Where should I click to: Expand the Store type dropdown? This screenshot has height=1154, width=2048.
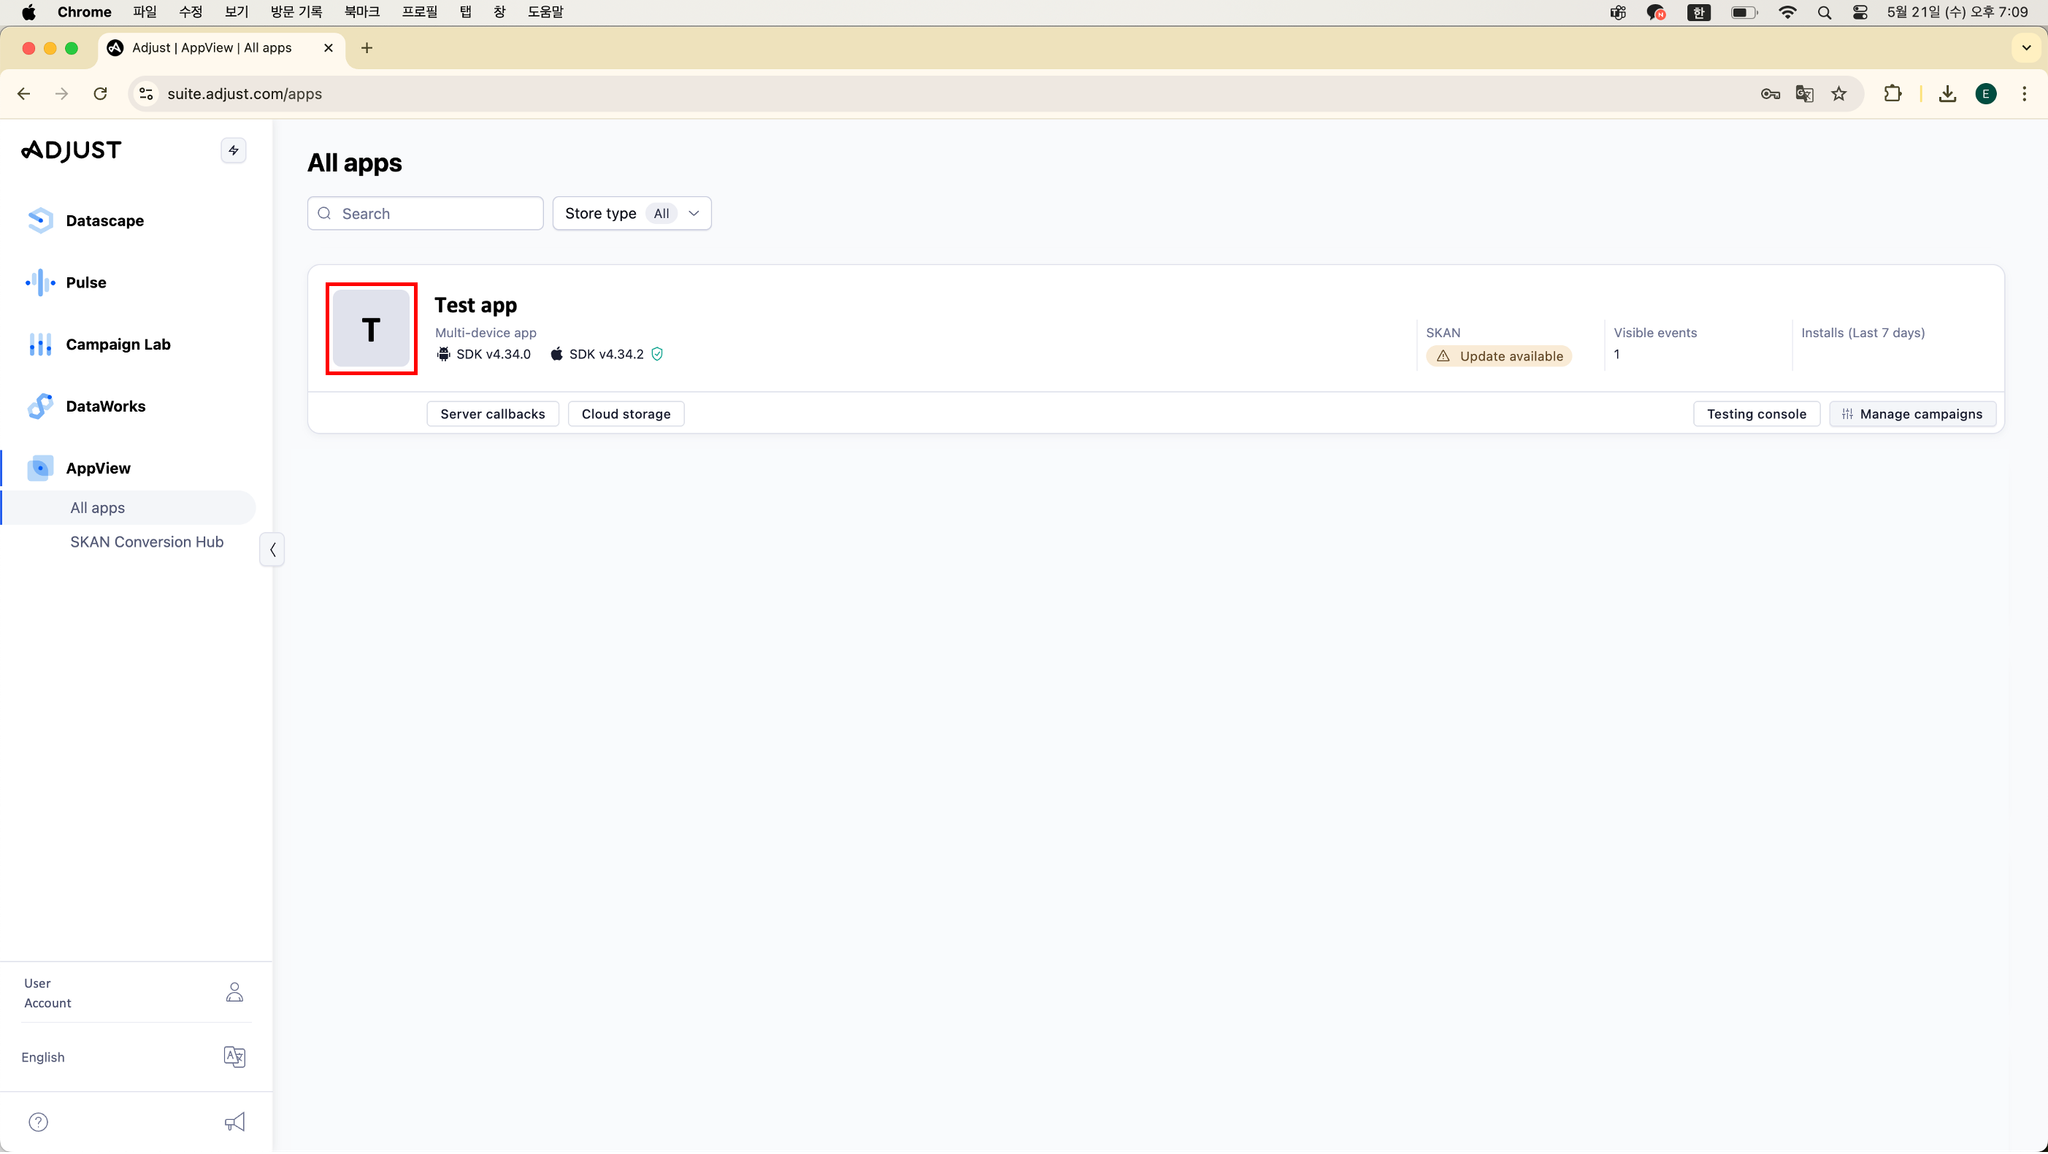[632, 214]
